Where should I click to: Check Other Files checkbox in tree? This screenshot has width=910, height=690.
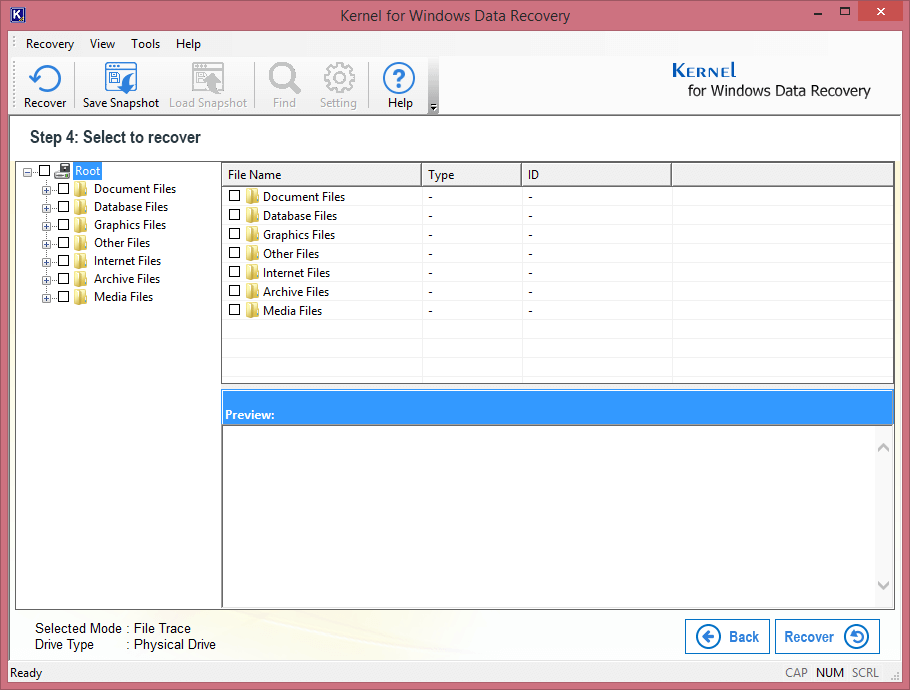[64, 243]
